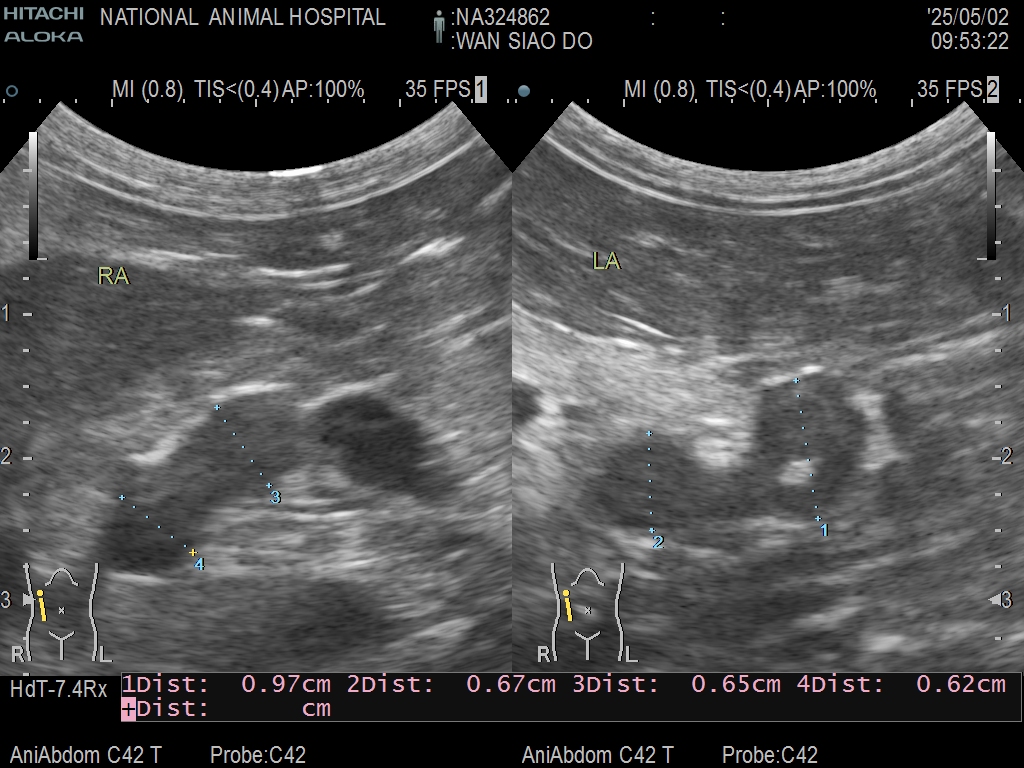
Task: Click the caliper 3 end marker
Action: click(269, 486)
